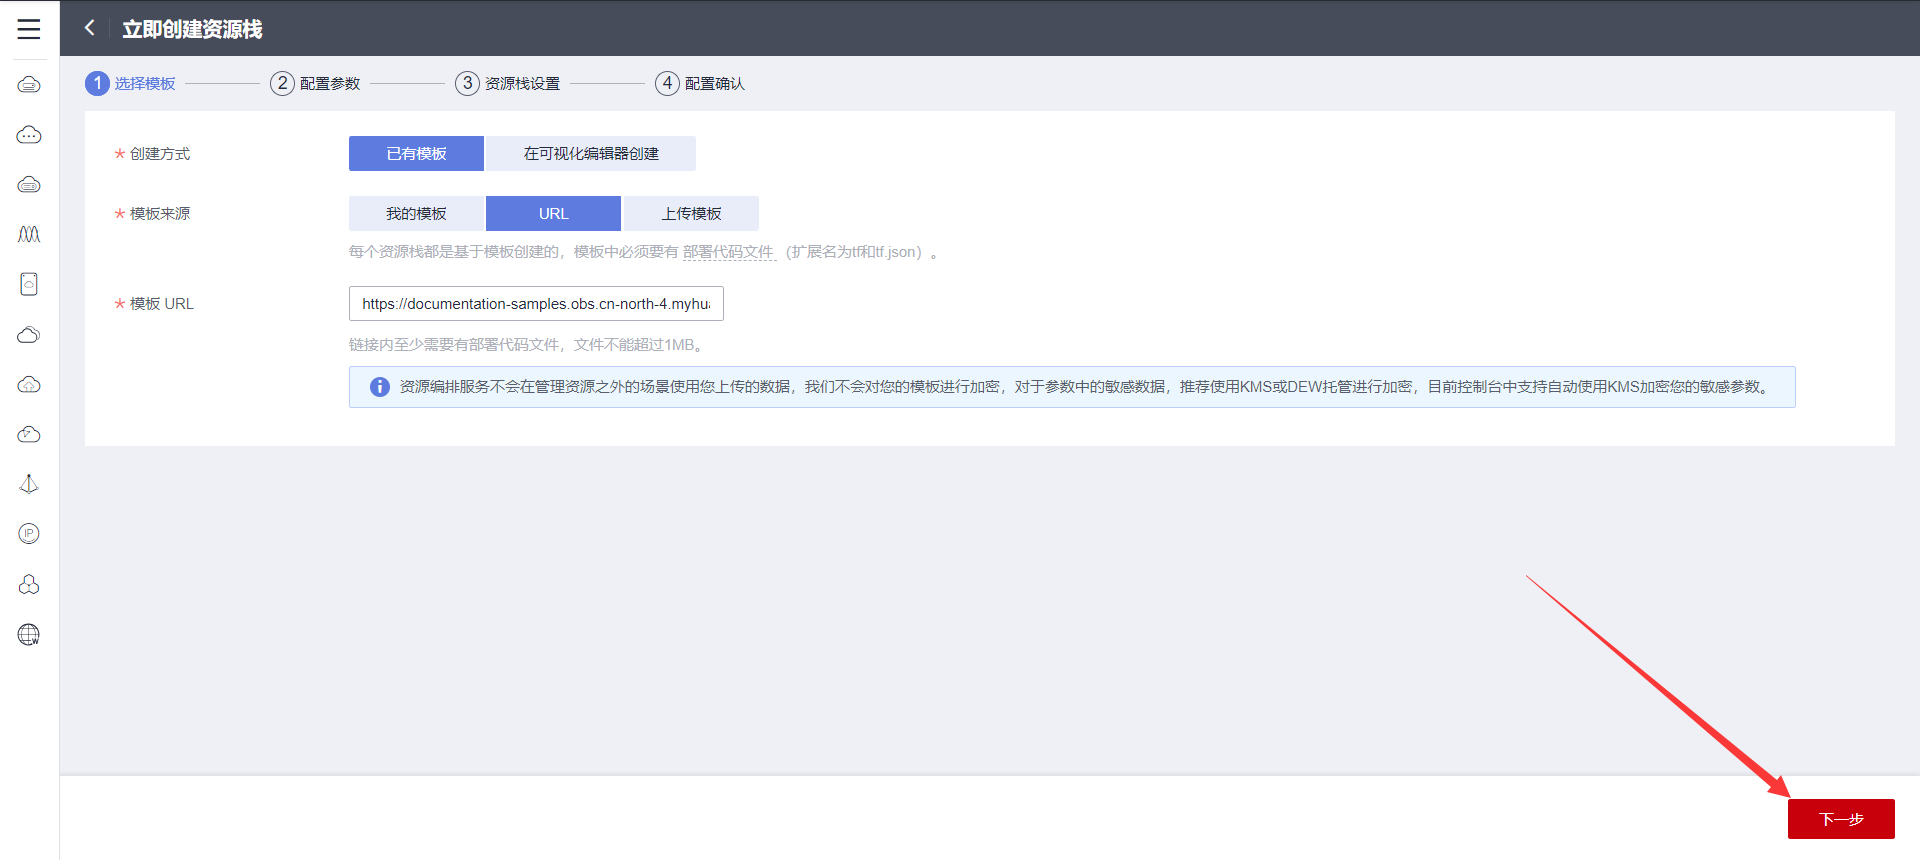
Task: Click the cloud with upload arrow icon
Action: 29,384
